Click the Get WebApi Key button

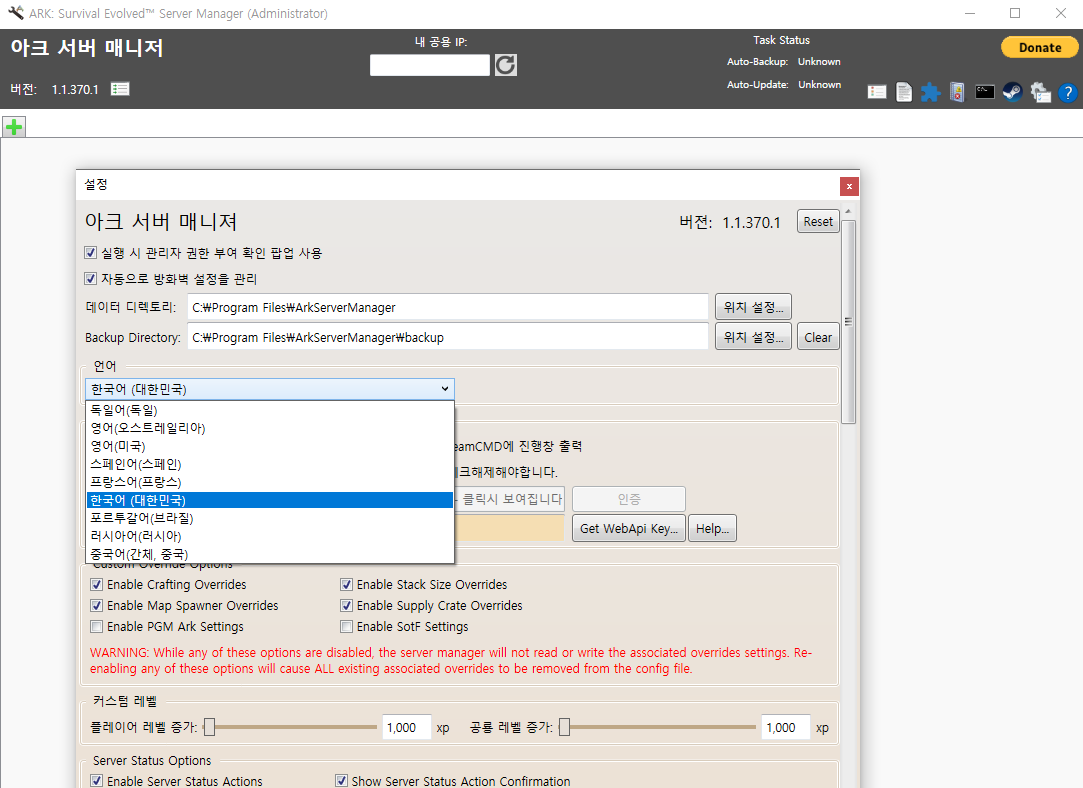[x=629, y=528]
